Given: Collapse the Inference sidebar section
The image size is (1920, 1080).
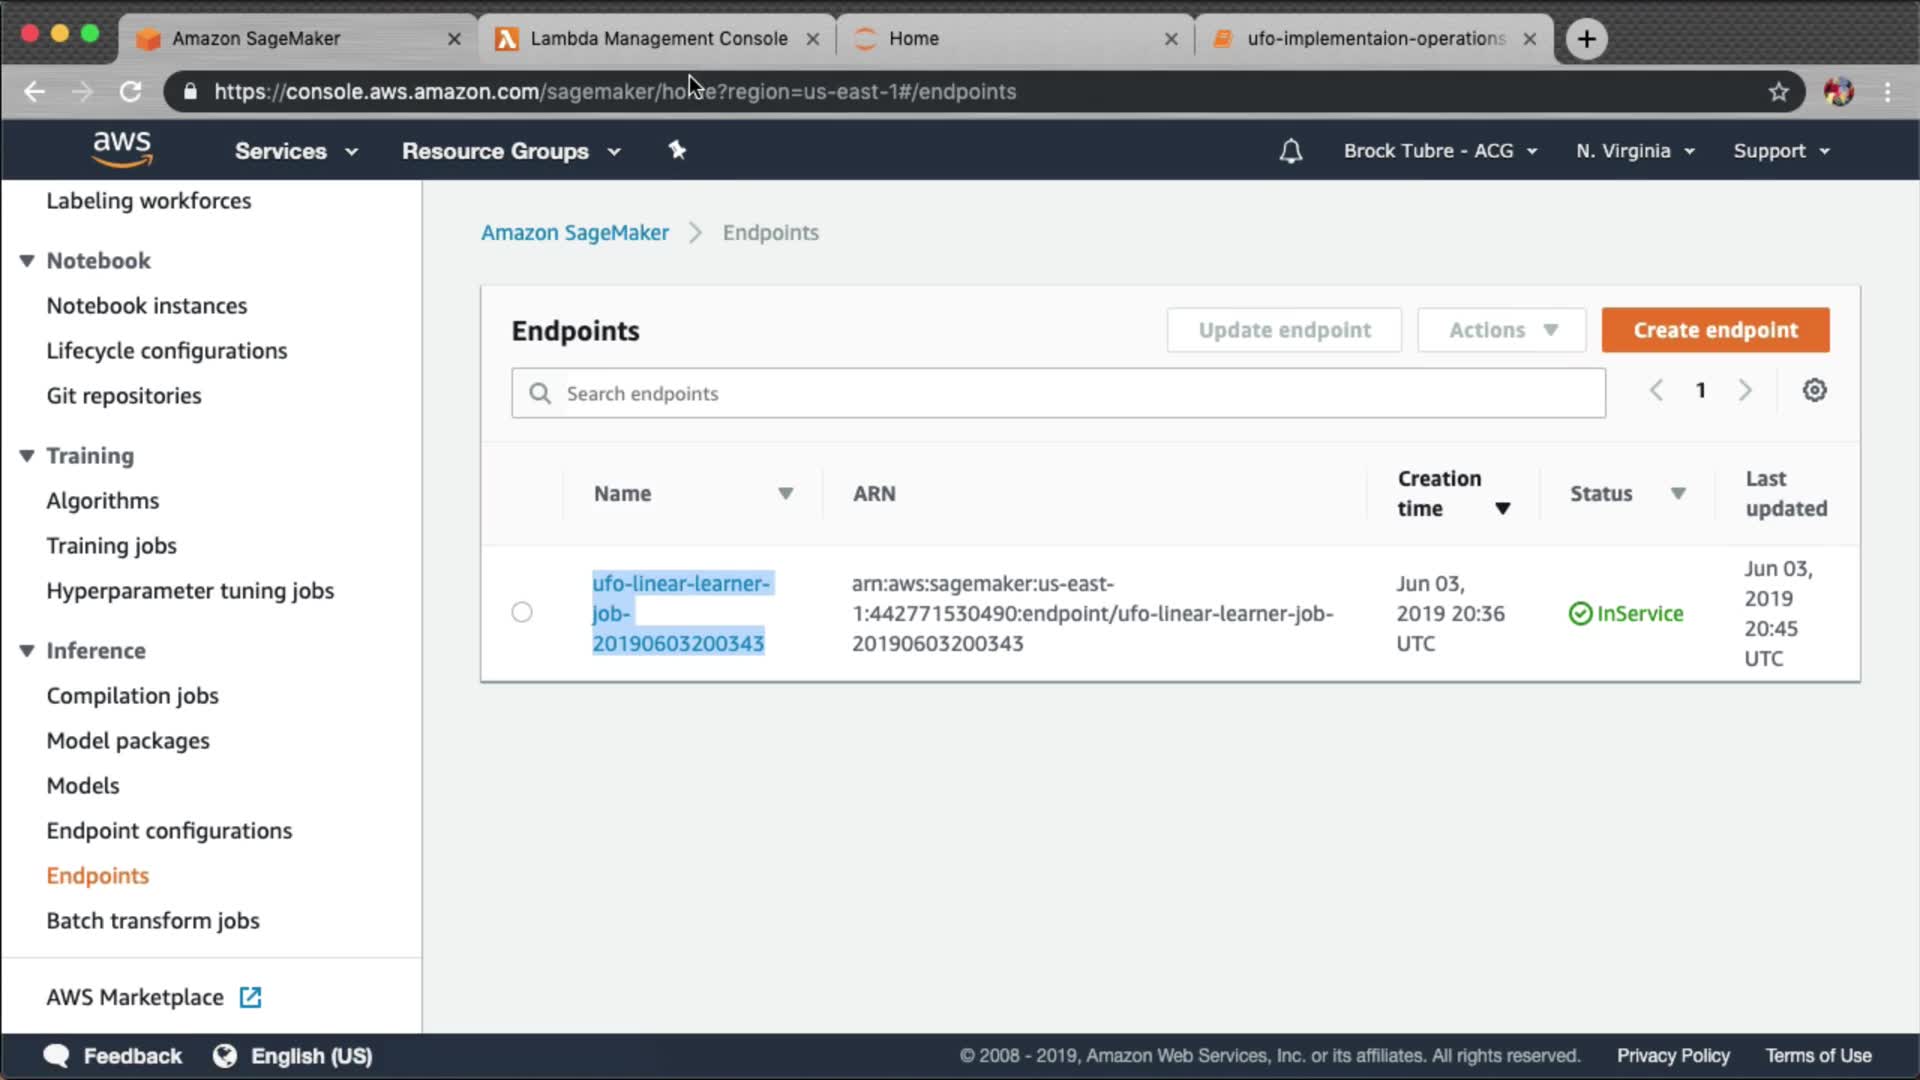Looking at the screenshot, I should [x=27, y=650].
